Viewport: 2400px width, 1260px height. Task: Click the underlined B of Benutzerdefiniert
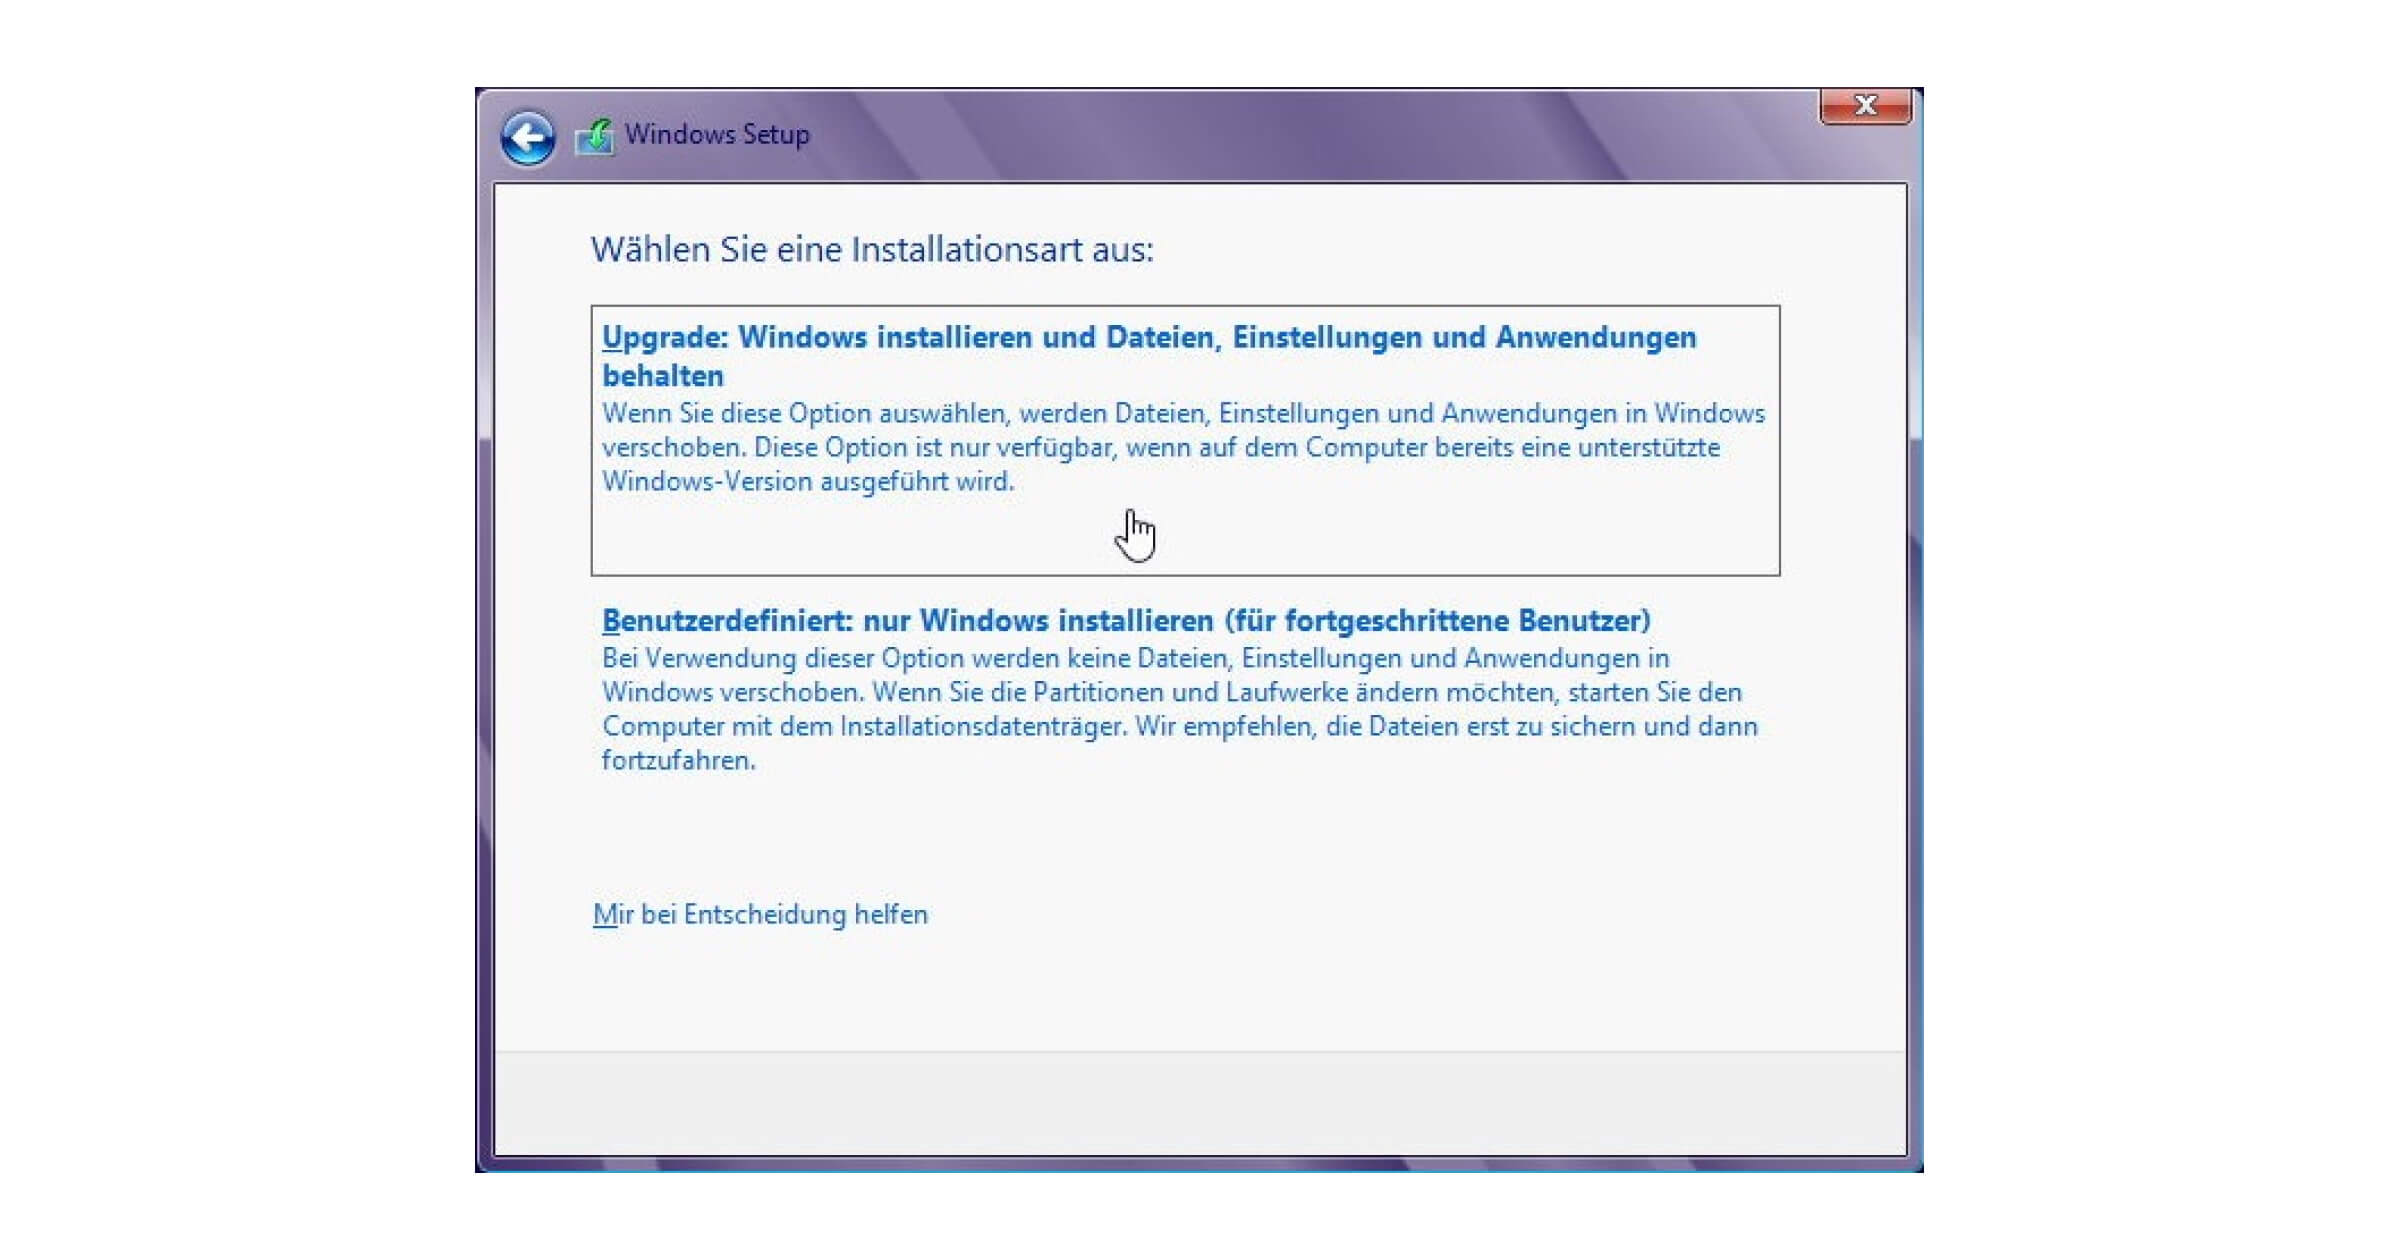pos(611,621)
